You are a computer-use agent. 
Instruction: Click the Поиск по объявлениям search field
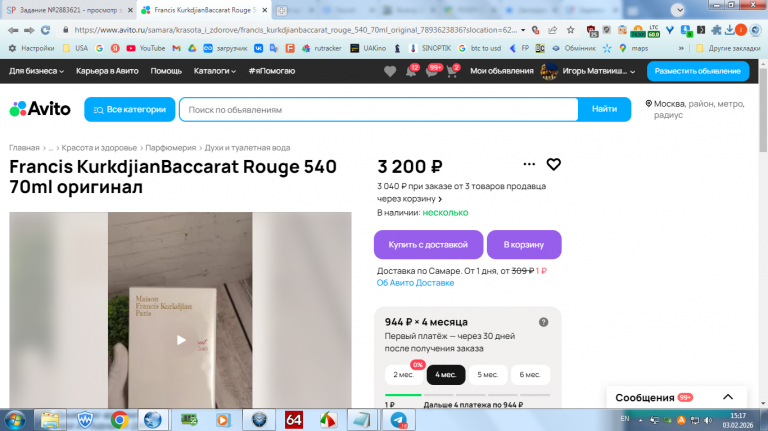pos(379,110)
